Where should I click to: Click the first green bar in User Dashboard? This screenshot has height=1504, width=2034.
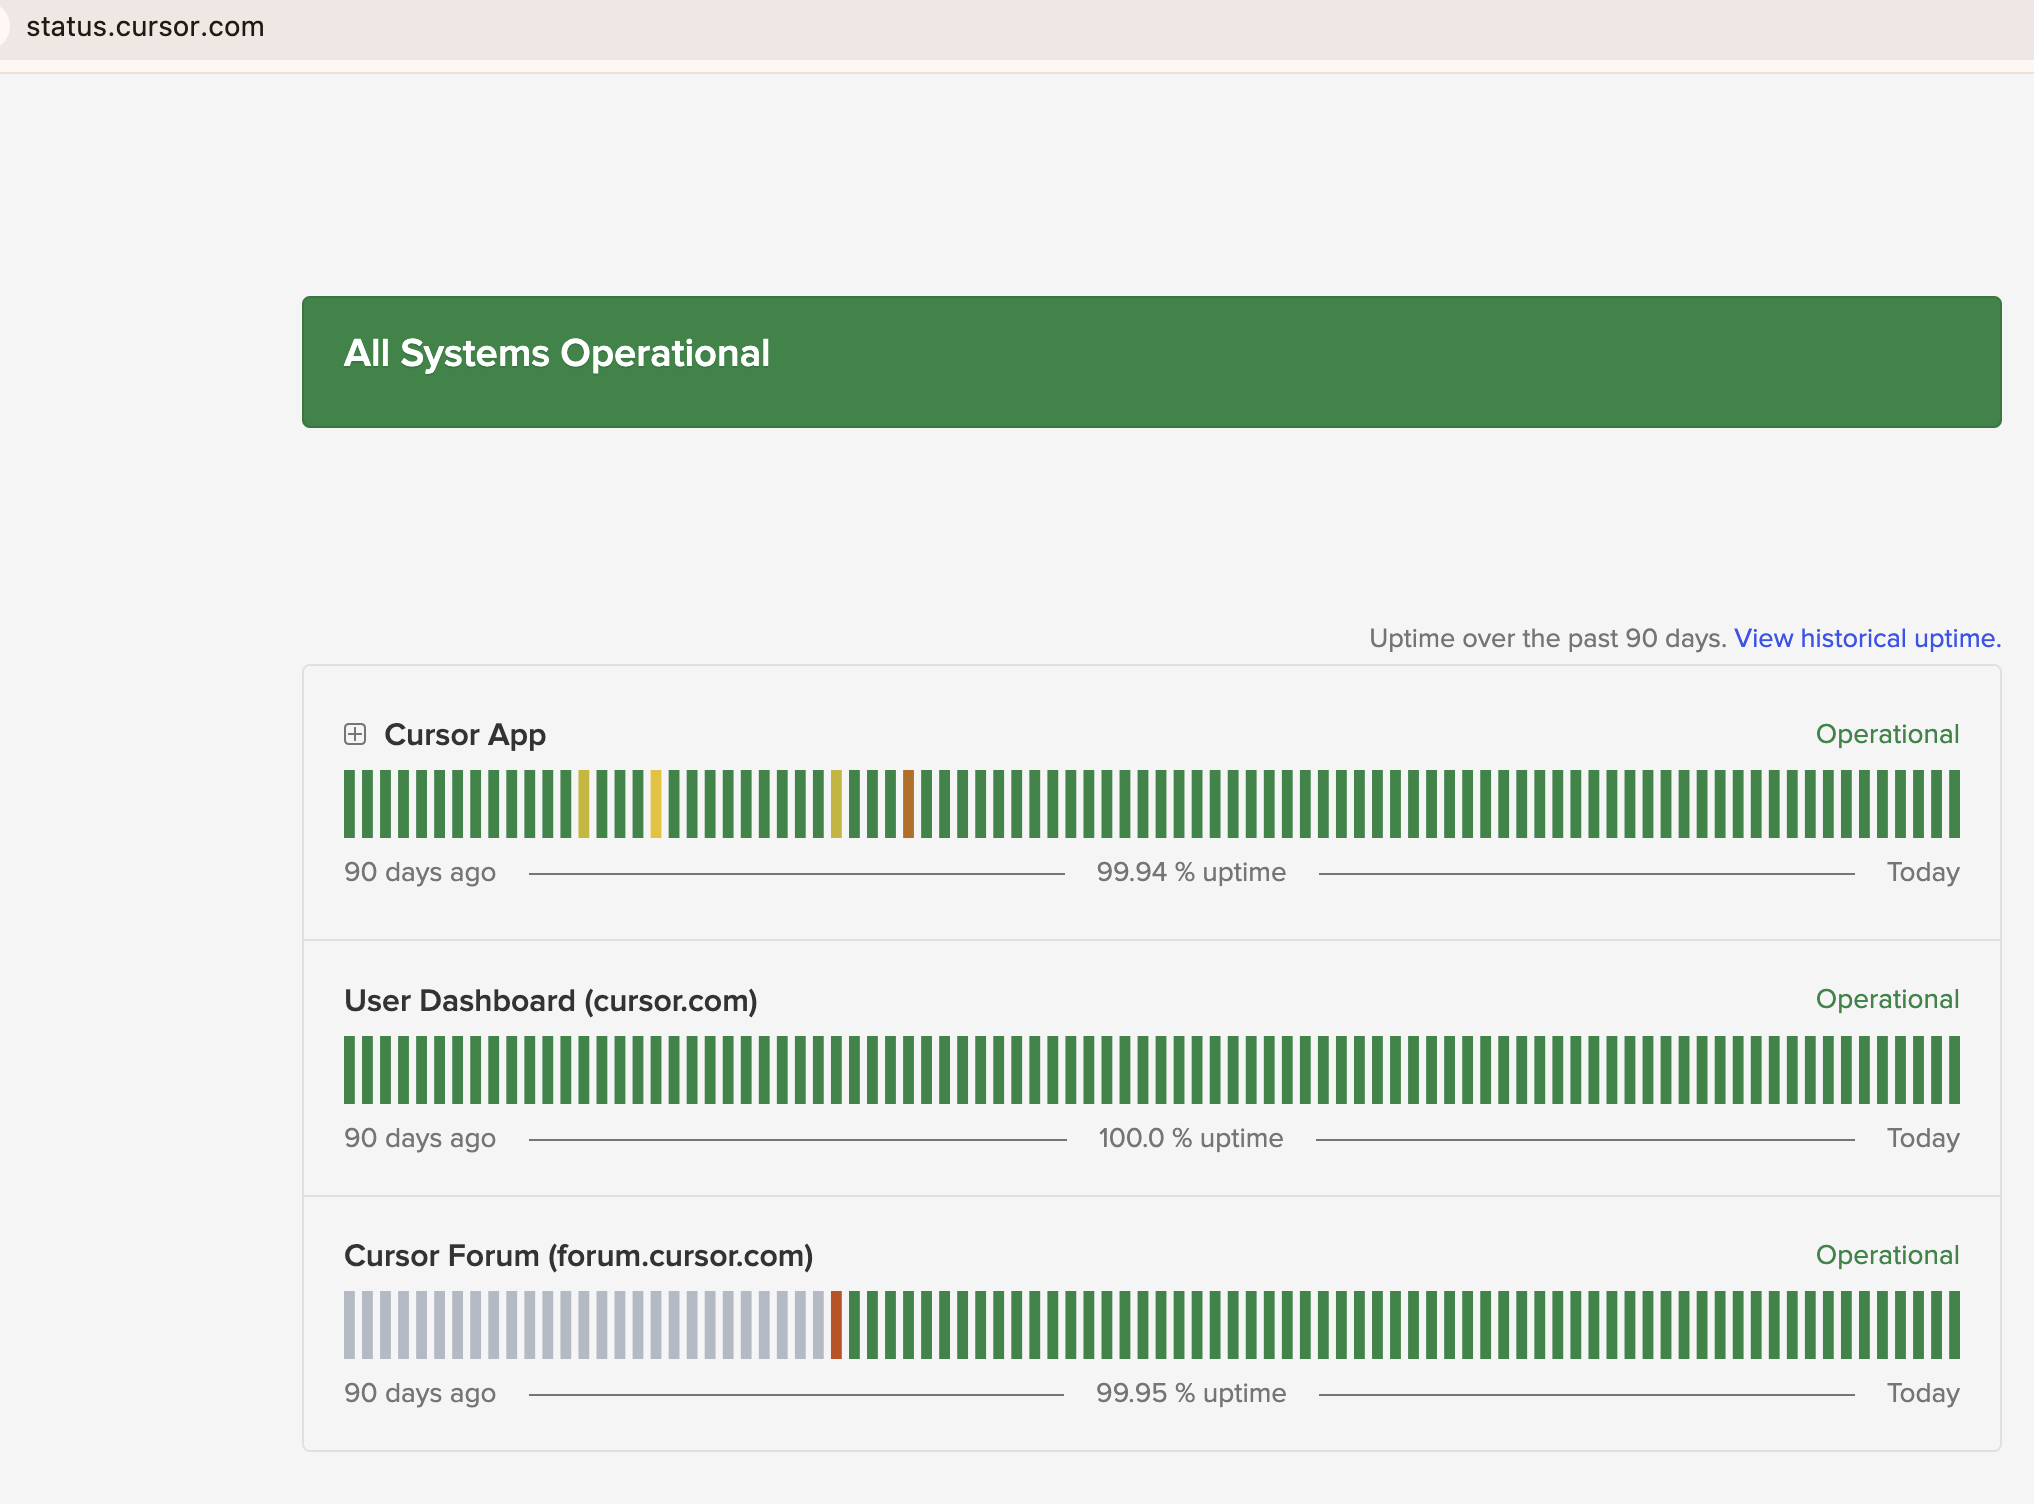(350, 1070)
